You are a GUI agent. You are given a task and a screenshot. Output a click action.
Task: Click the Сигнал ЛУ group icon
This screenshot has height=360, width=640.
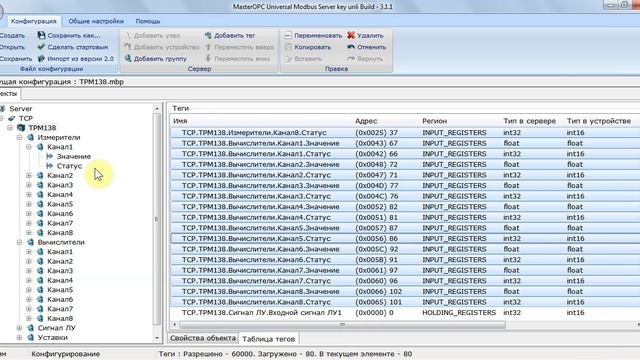click(31, 328)
